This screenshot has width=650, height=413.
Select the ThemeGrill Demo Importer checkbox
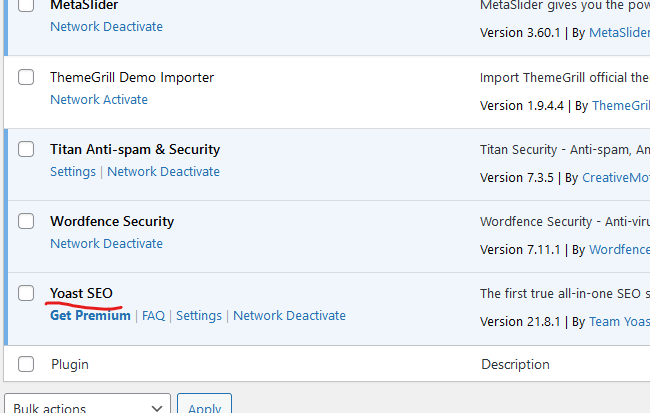pos(26,77)
